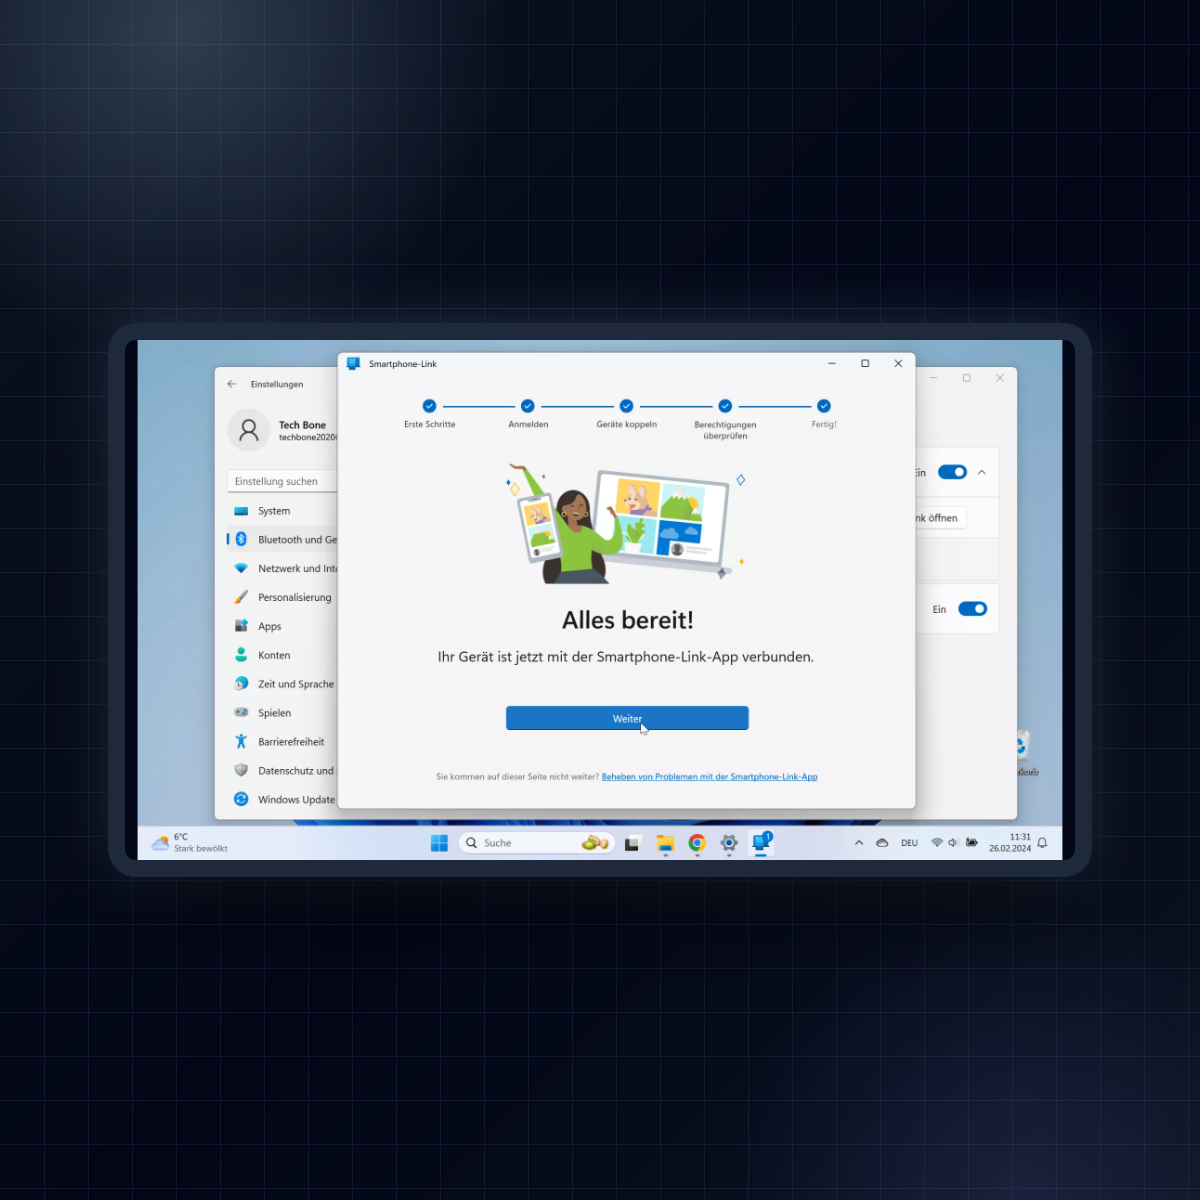Click the Erste Schritte step checkmark
The height and width of the screenshot is (1200, 1200).
coord(429,406)
